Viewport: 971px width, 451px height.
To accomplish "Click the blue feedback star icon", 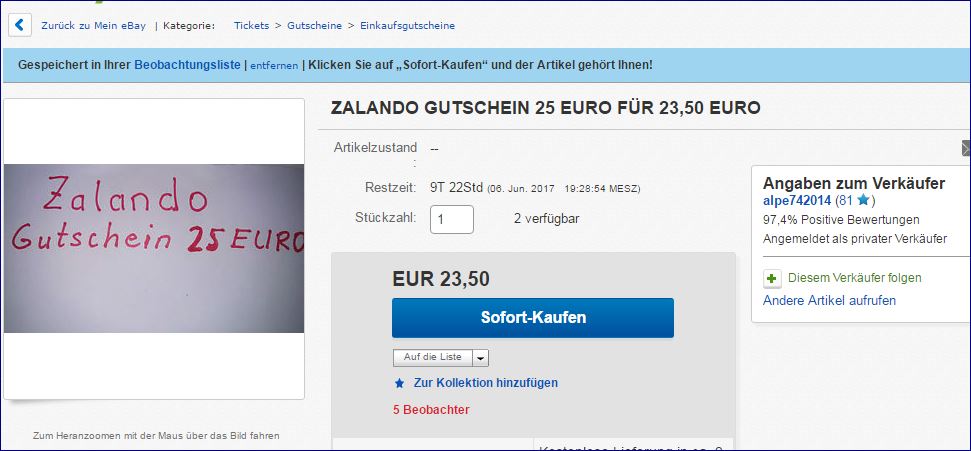I will 864,201.
